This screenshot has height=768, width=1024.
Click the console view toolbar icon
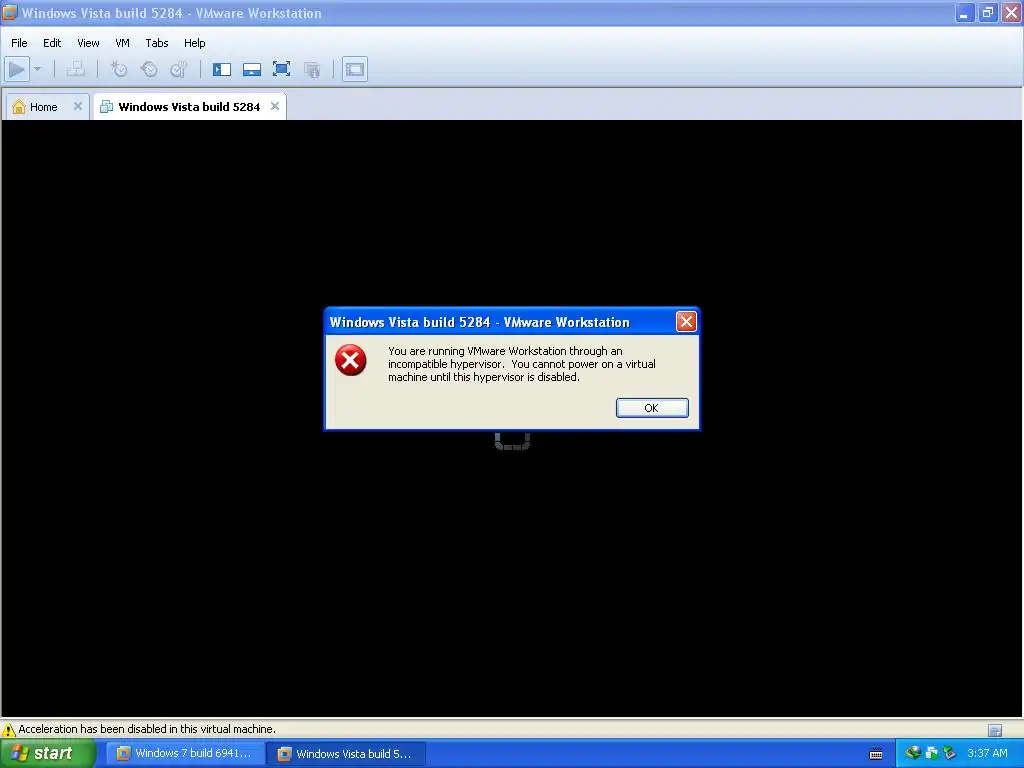coord(355,69)
